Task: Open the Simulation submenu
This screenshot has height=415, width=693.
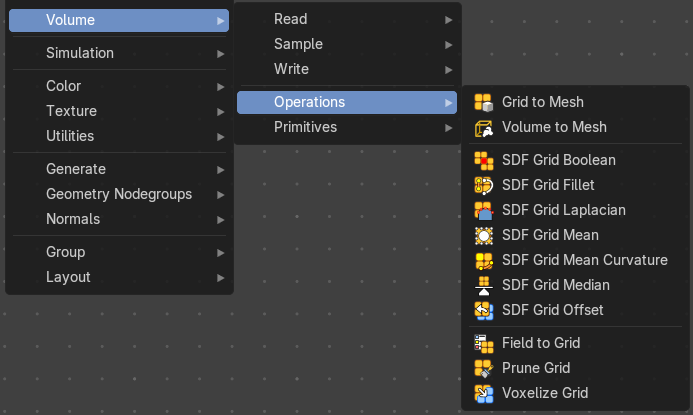Action: point(119,53)
